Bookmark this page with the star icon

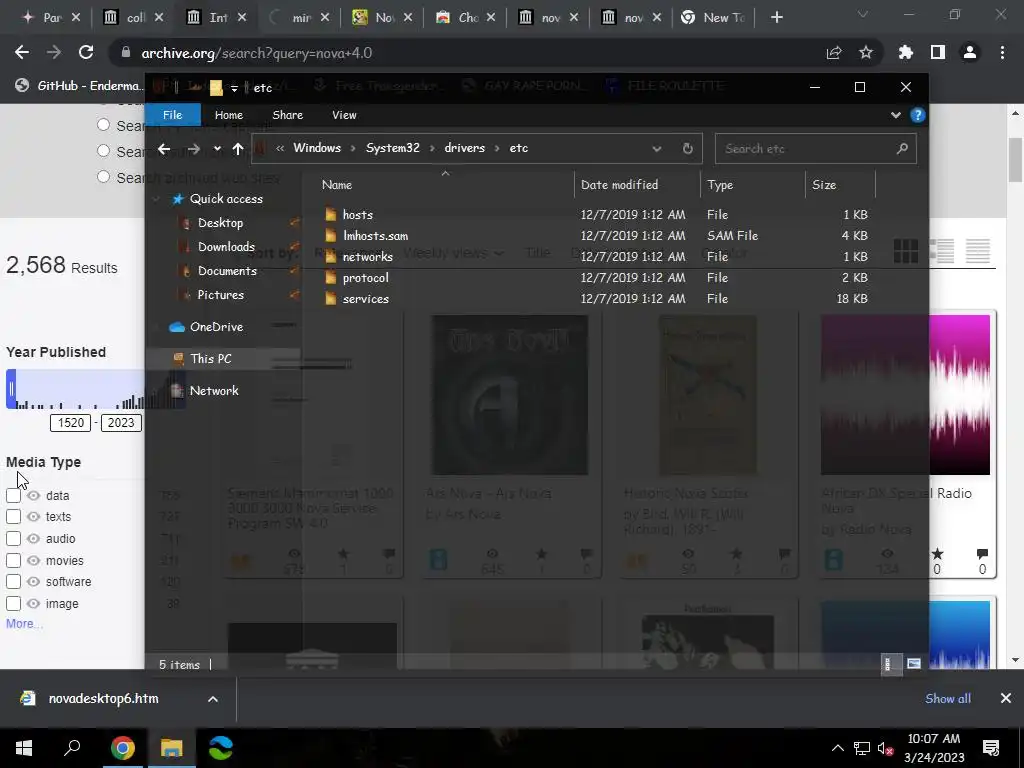[x=866, y=53]
